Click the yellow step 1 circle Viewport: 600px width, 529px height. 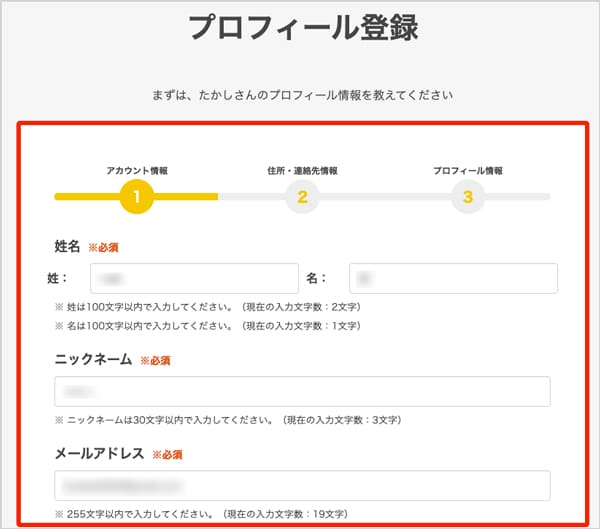[x=136, y=197]
